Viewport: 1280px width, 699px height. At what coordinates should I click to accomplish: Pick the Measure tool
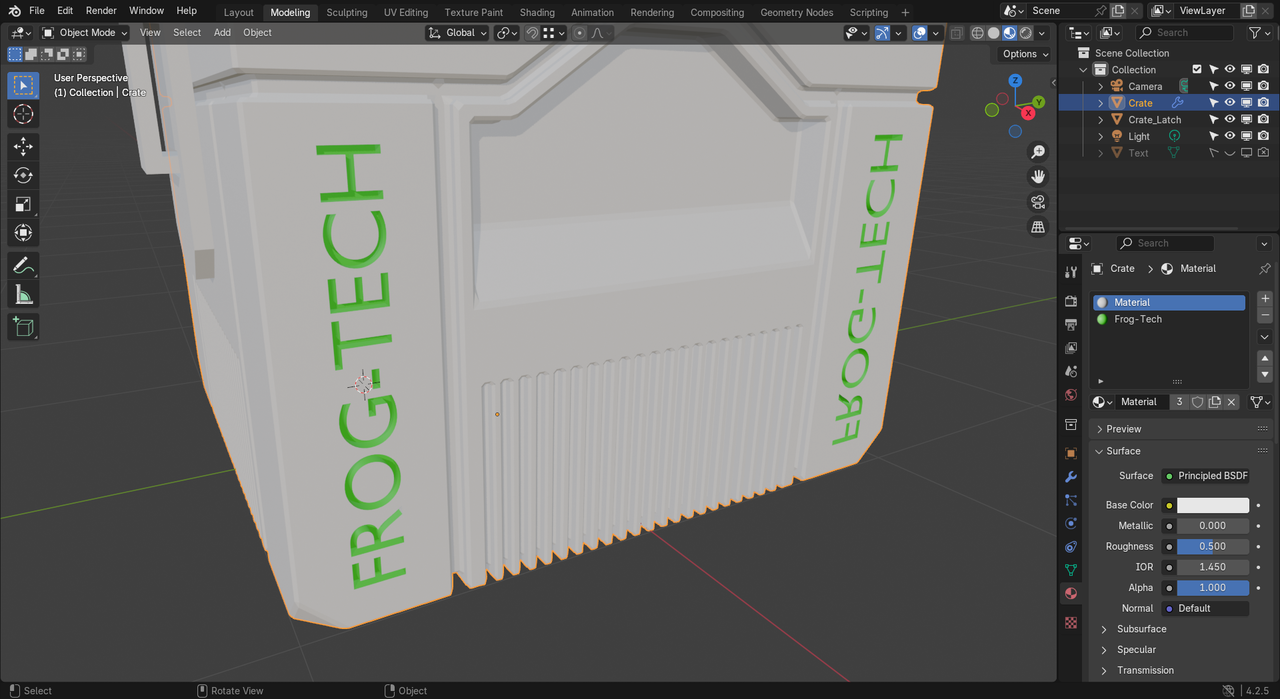click(24, 294)
